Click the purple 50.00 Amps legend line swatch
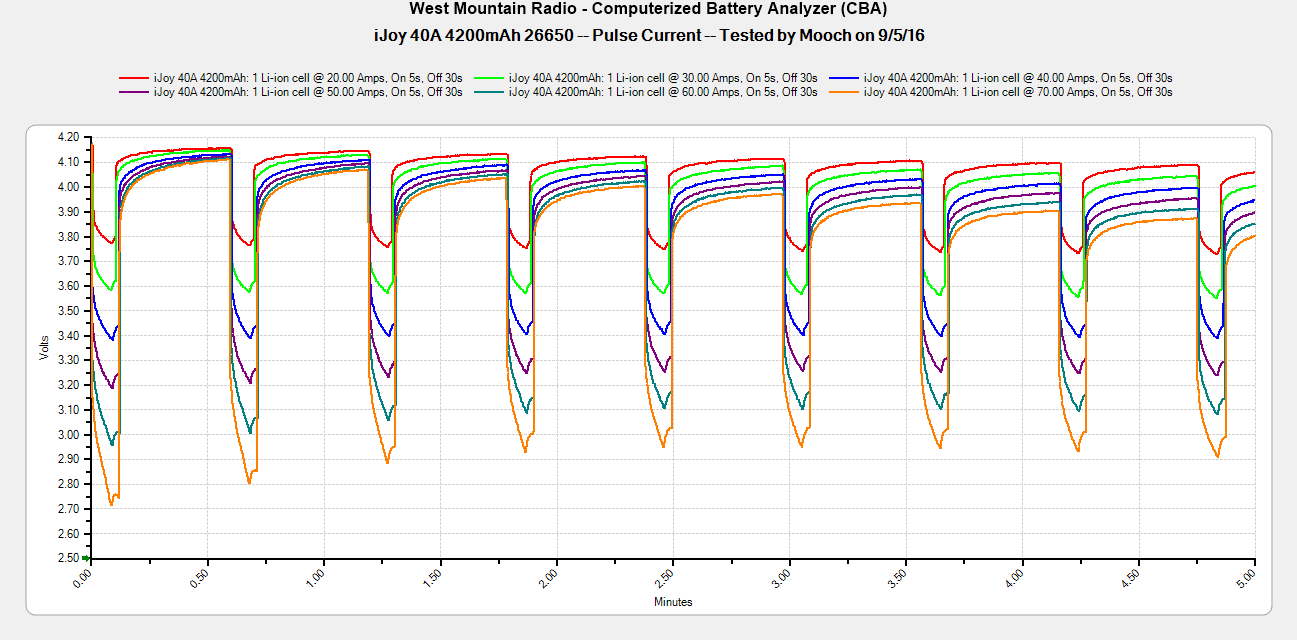This screenshot has width=1297, height=640. coord(134,92)
